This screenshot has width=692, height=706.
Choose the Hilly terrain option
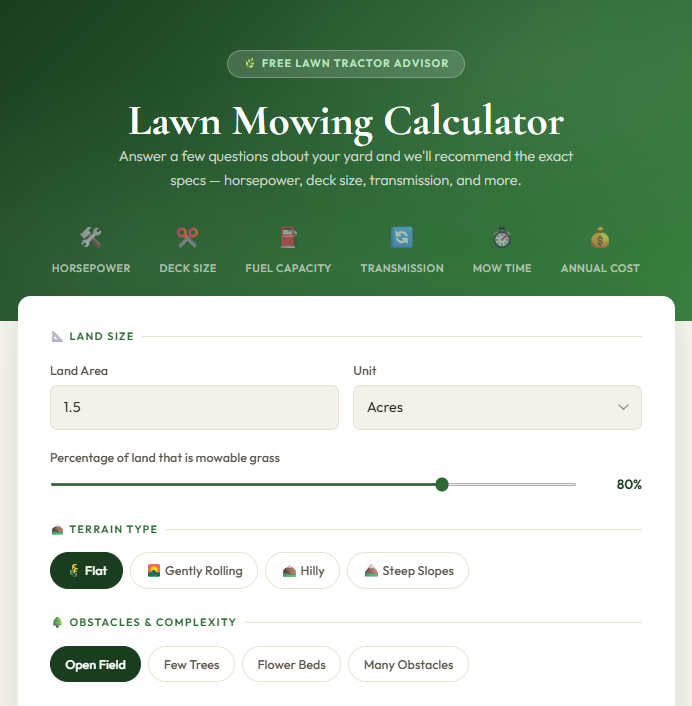click(x=303, y=570)
